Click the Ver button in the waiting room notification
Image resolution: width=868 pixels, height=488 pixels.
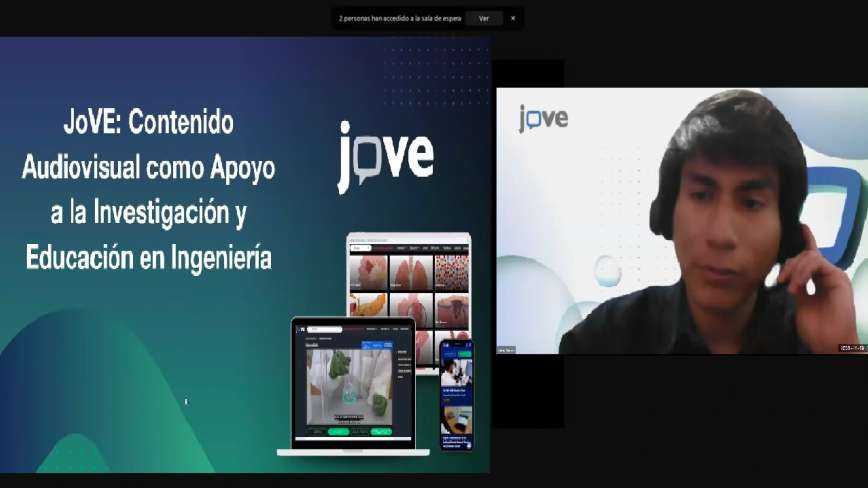(484, 18)
